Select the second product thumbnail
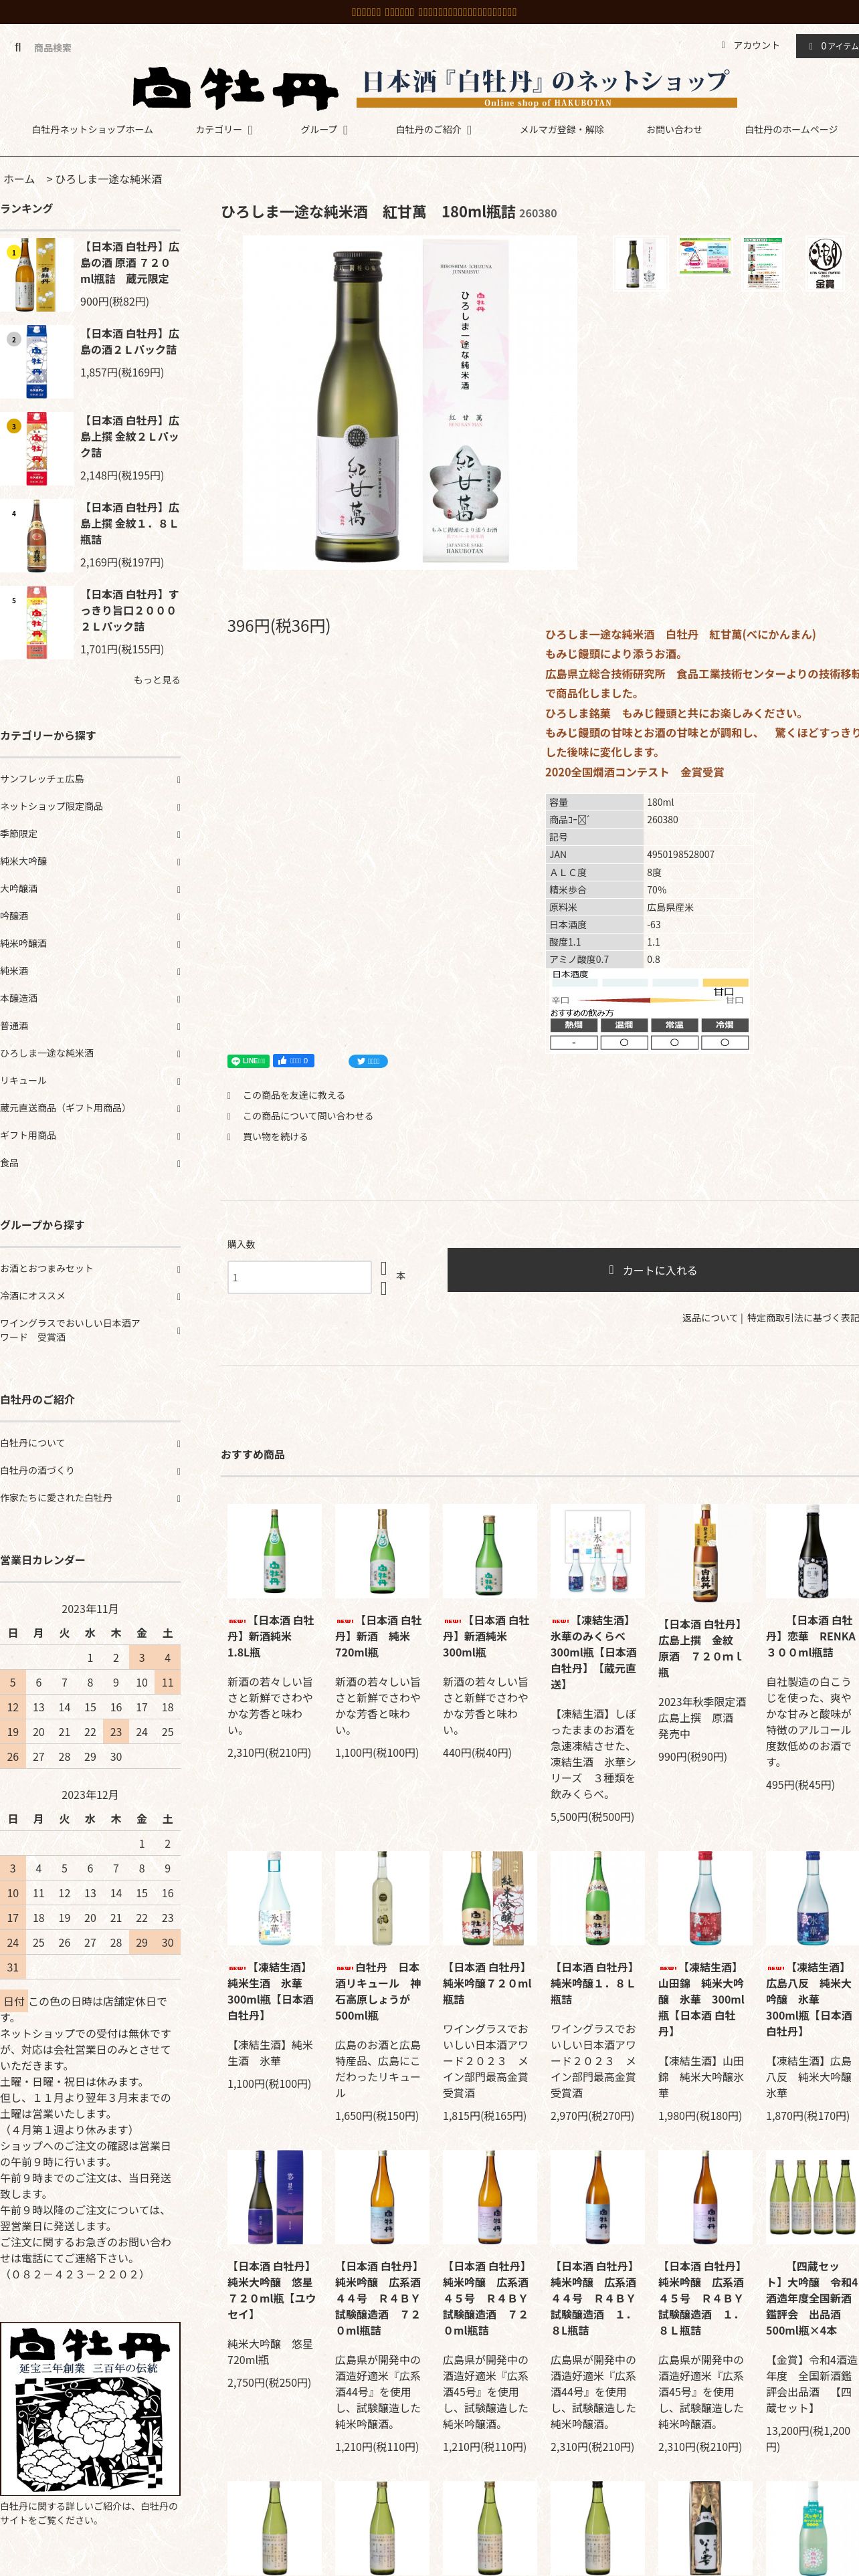This screenshot has width=859, height=2576. pos(705,256)
